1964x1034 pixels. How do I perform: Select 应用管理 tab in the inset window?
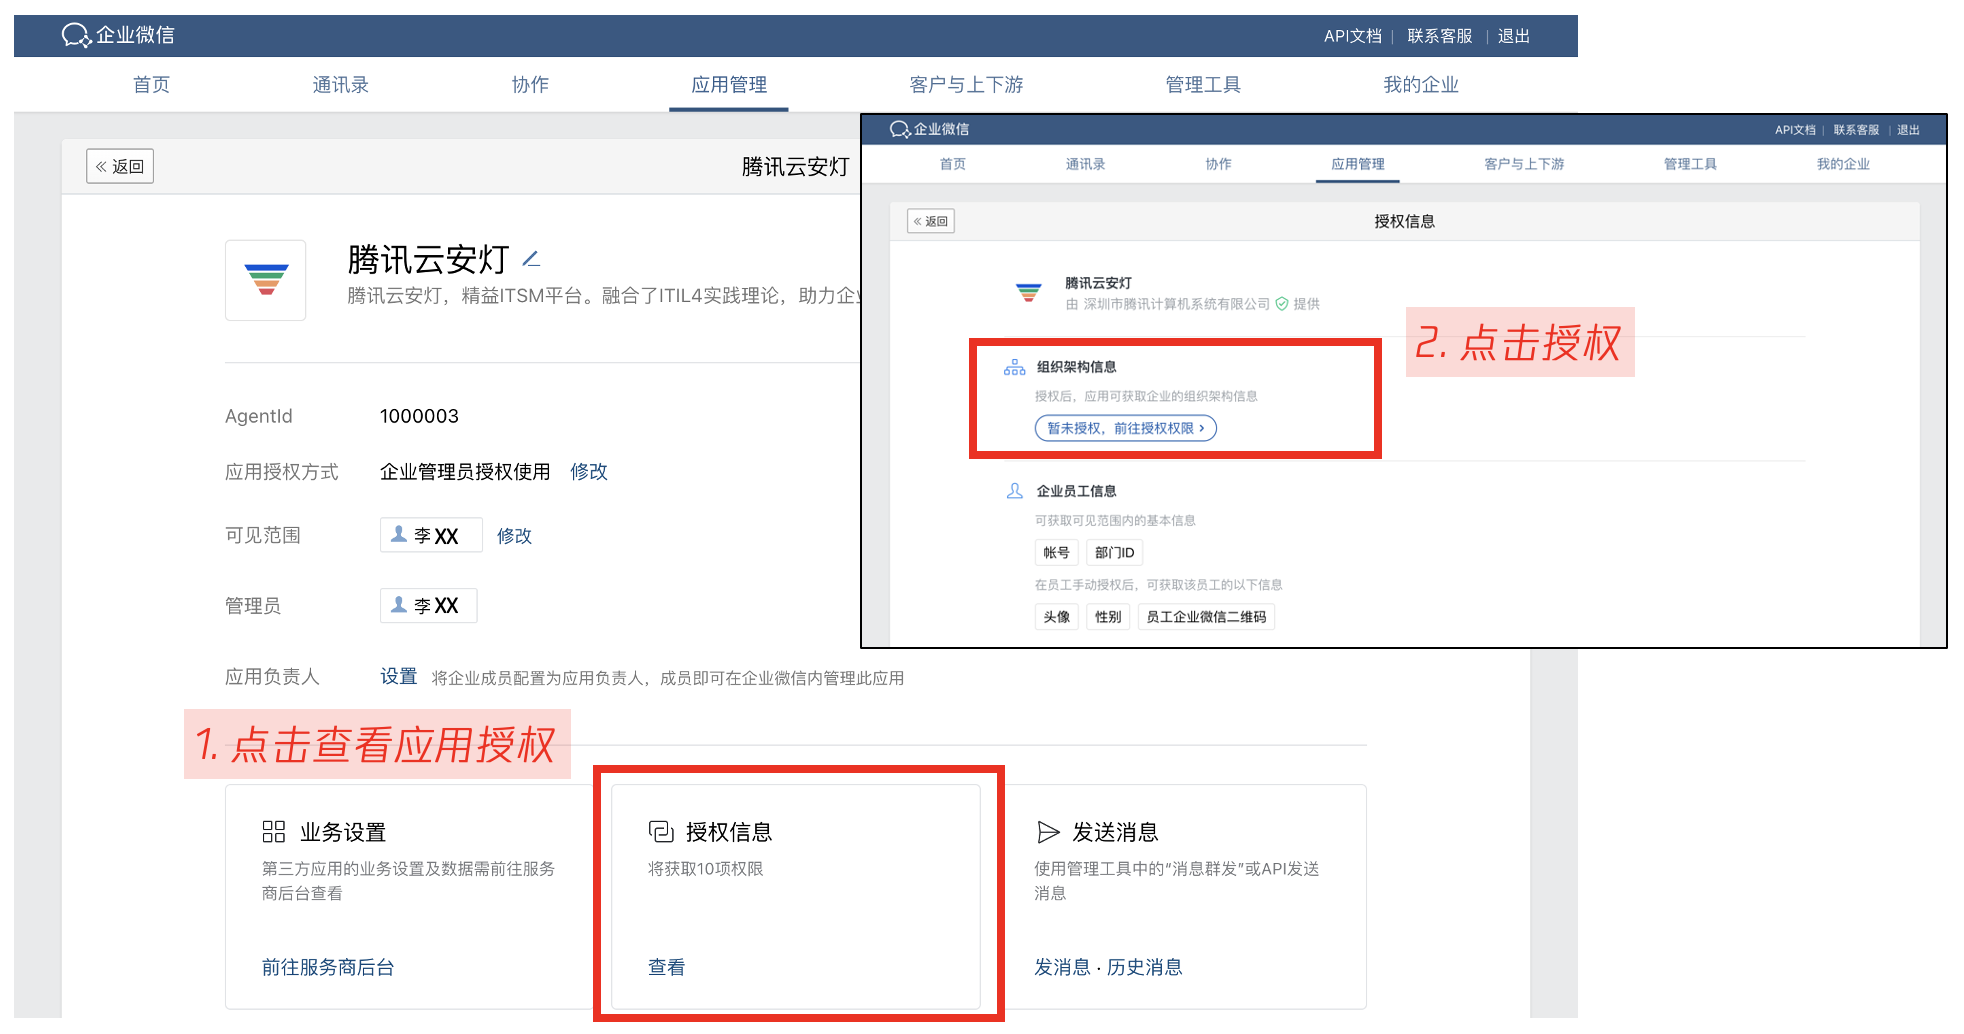1358,164
